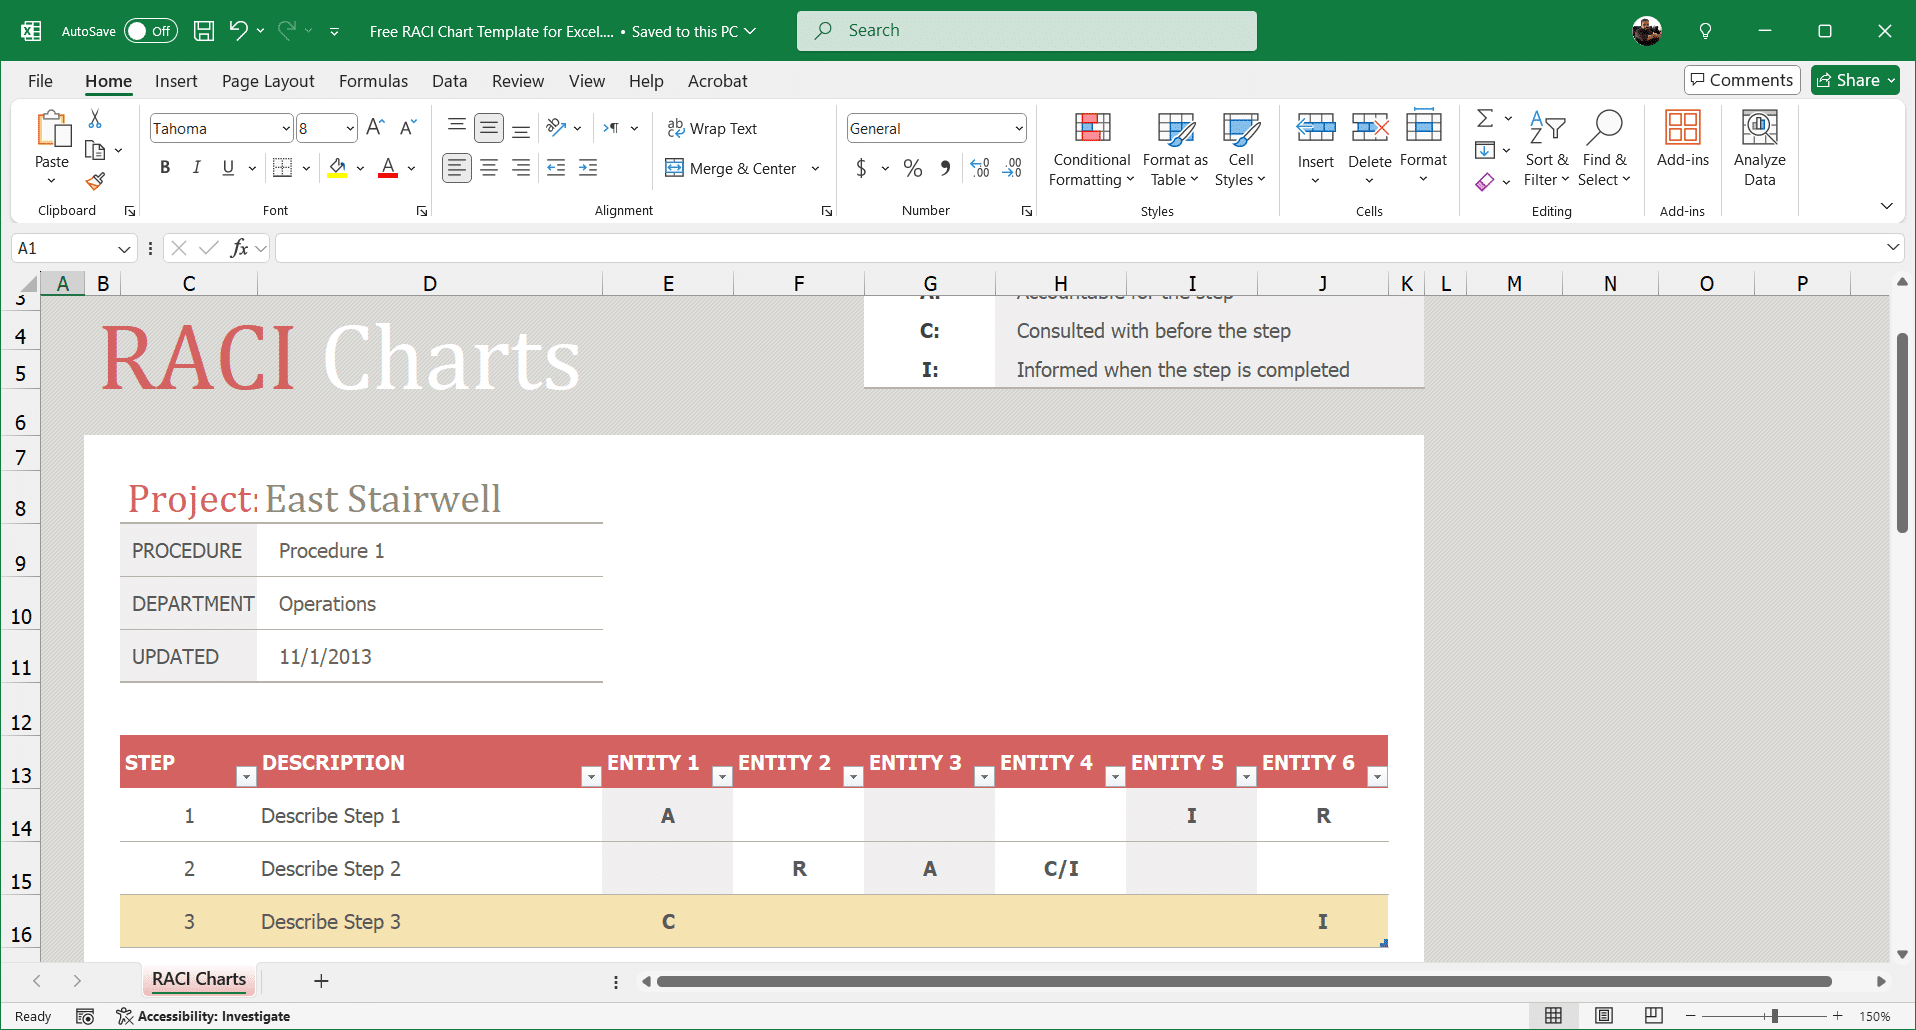Toggle Bold formatting
This screenshot has height=1030, width=1916.
(165, 167)
